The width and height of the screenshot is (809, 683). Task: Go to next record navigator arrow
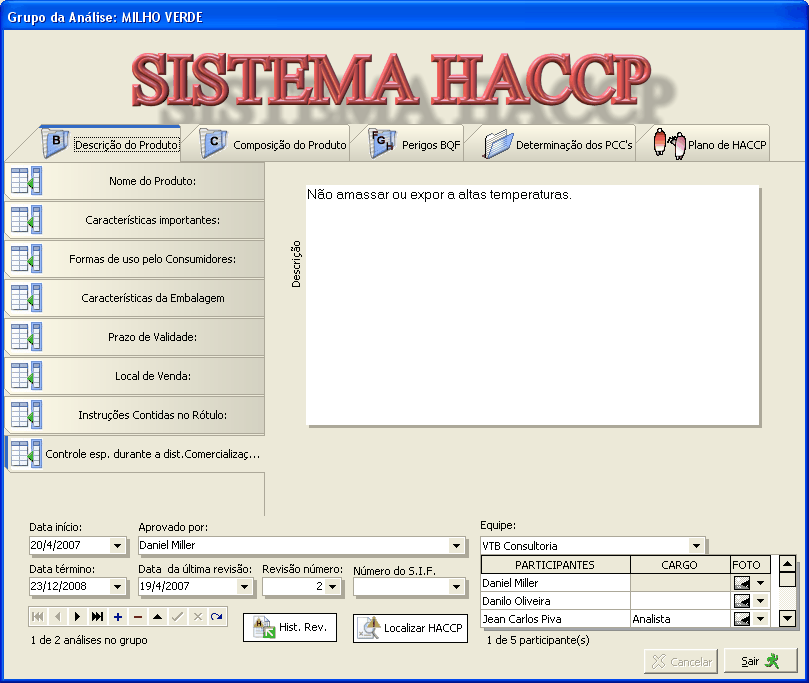(77, 616)
